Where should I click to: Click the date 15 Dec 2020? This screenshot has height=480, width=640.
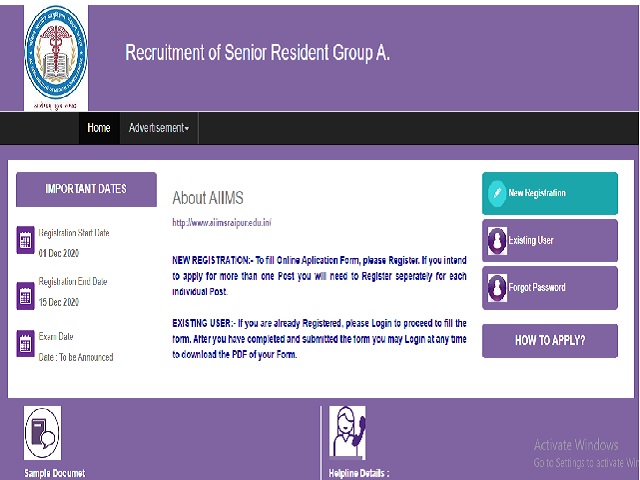coord(59,302)
